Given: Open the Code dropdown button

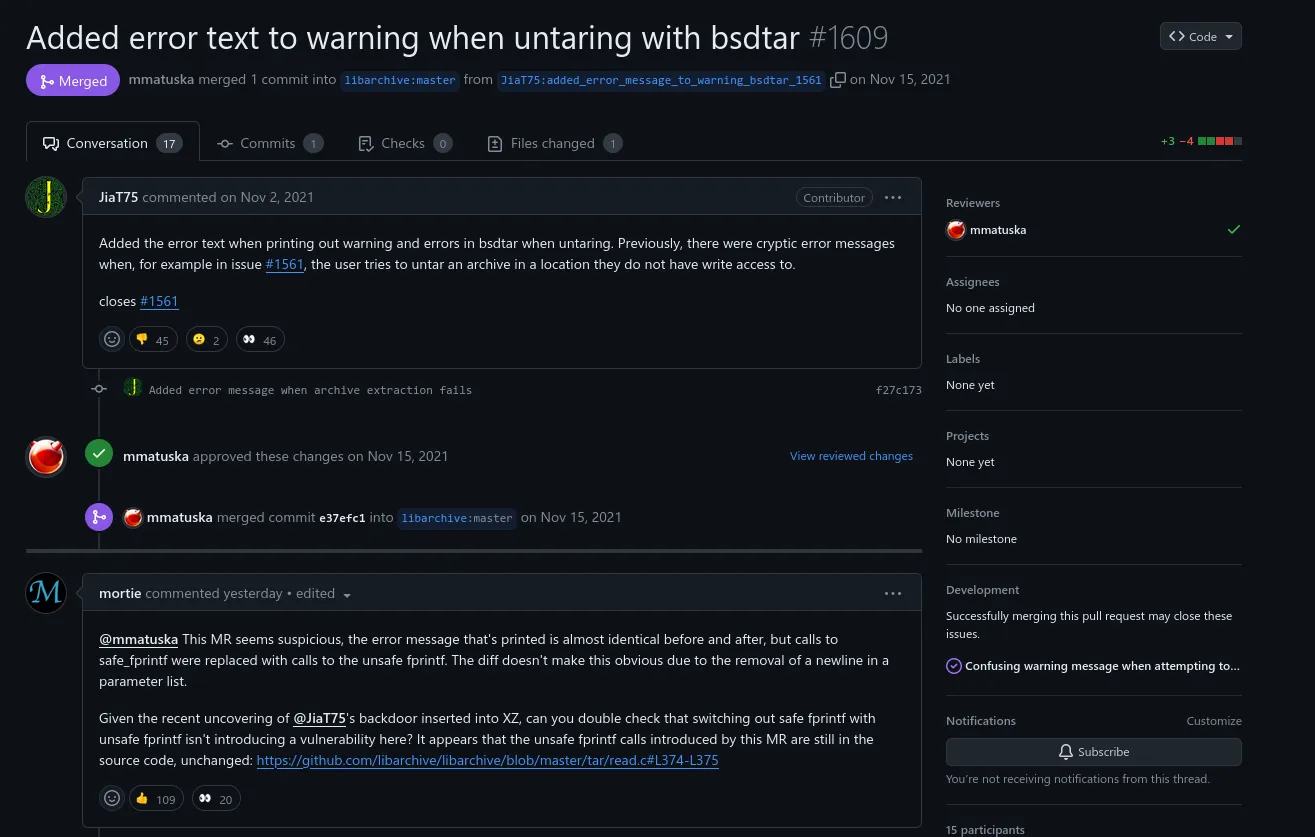Looking at the screenshot, I should click(1201, 36).
